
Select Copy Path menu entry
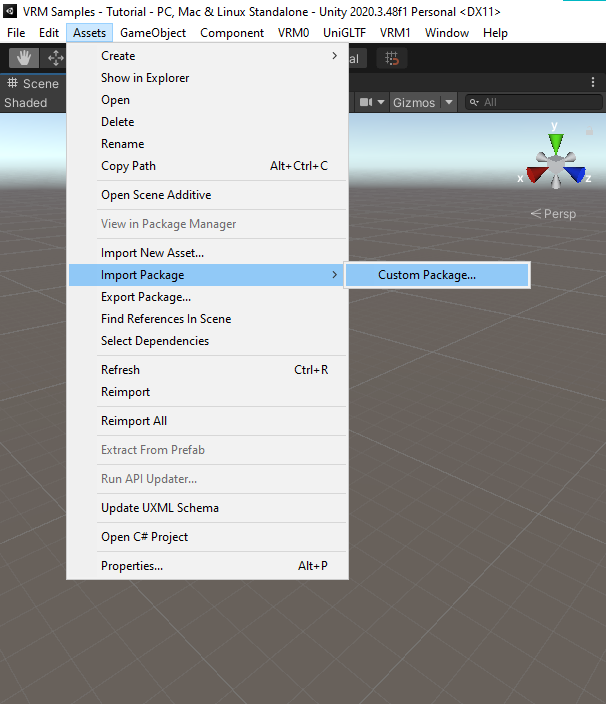point(207,166)
